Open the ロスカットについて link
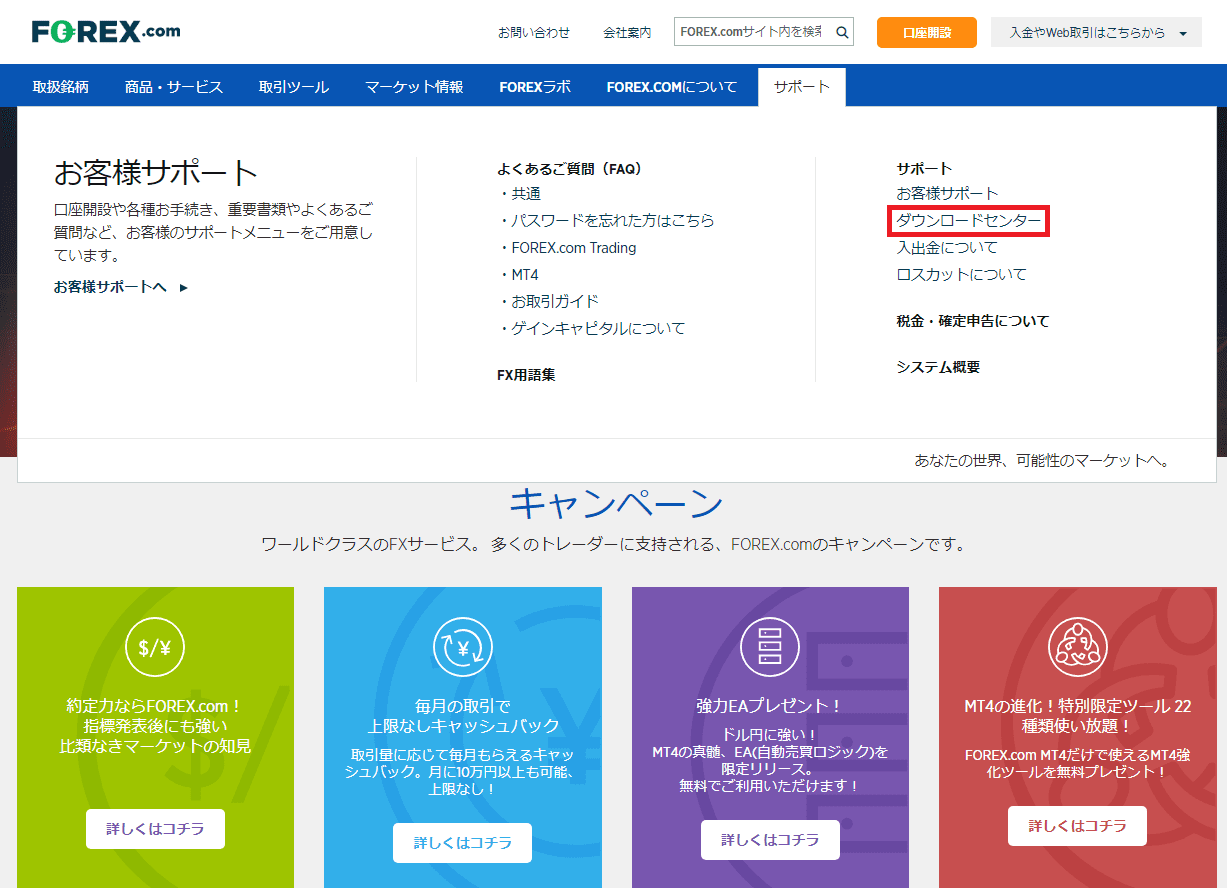Screen dimensions: 1227x888 961,275
